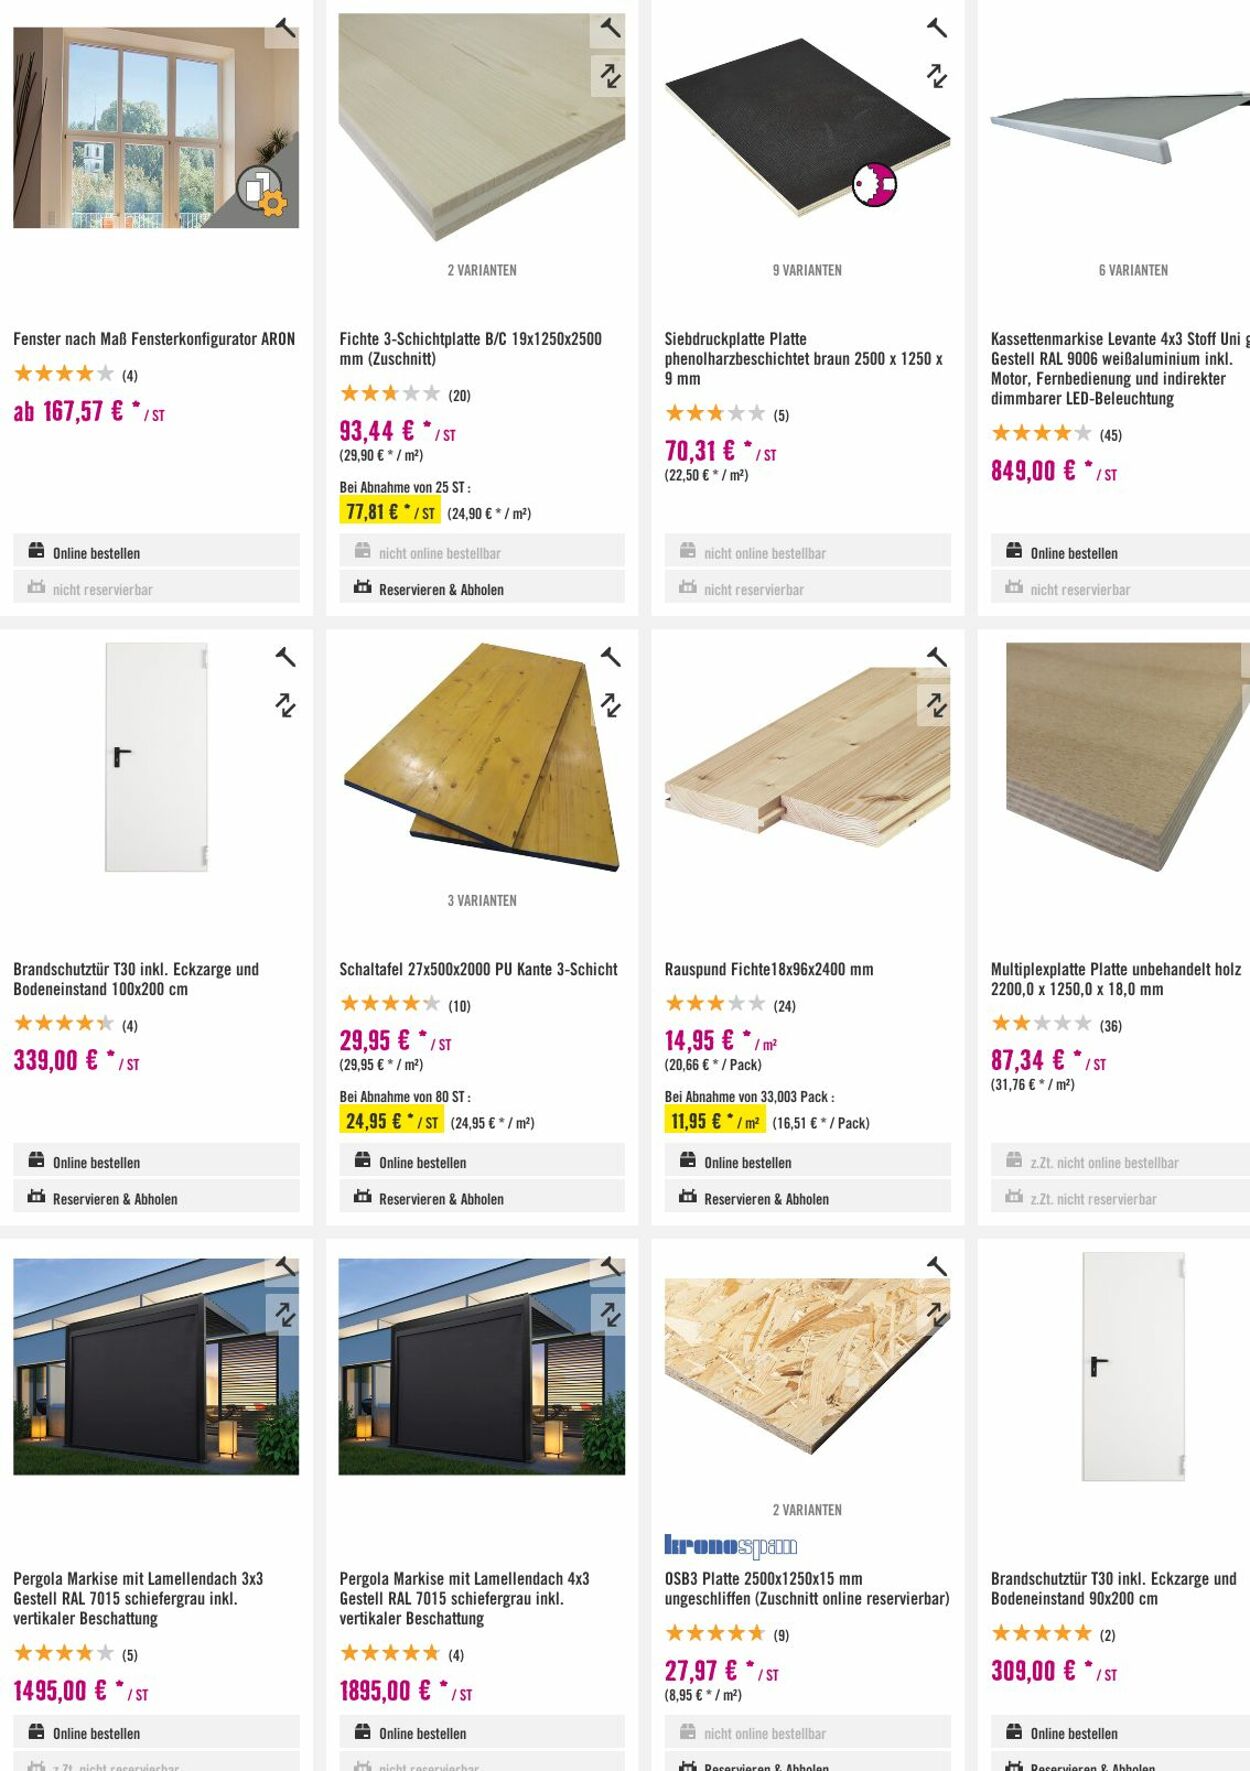This screenshot has width=1250, height=1771.
Task: Click the pink round badge on Siebdruckplatte image
Action: point(874,185)
